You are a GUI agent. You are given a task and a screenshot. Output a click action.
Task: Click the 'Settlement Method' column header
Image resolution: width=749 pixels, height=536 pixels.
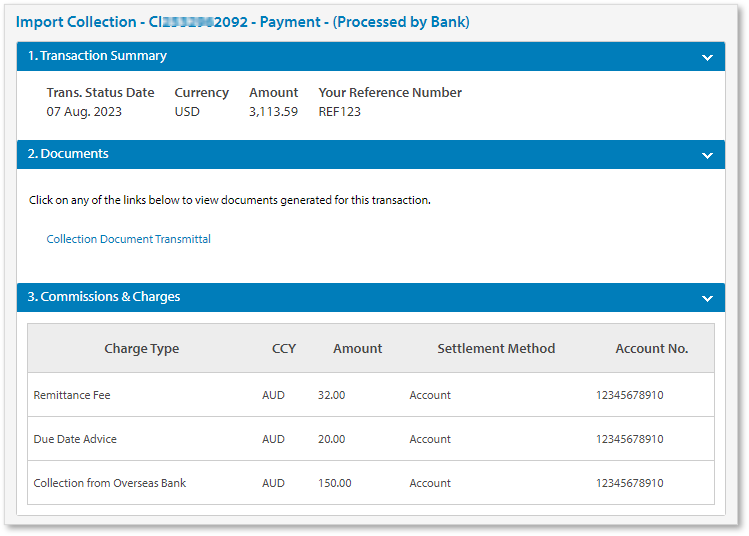(x=496, y=349)
